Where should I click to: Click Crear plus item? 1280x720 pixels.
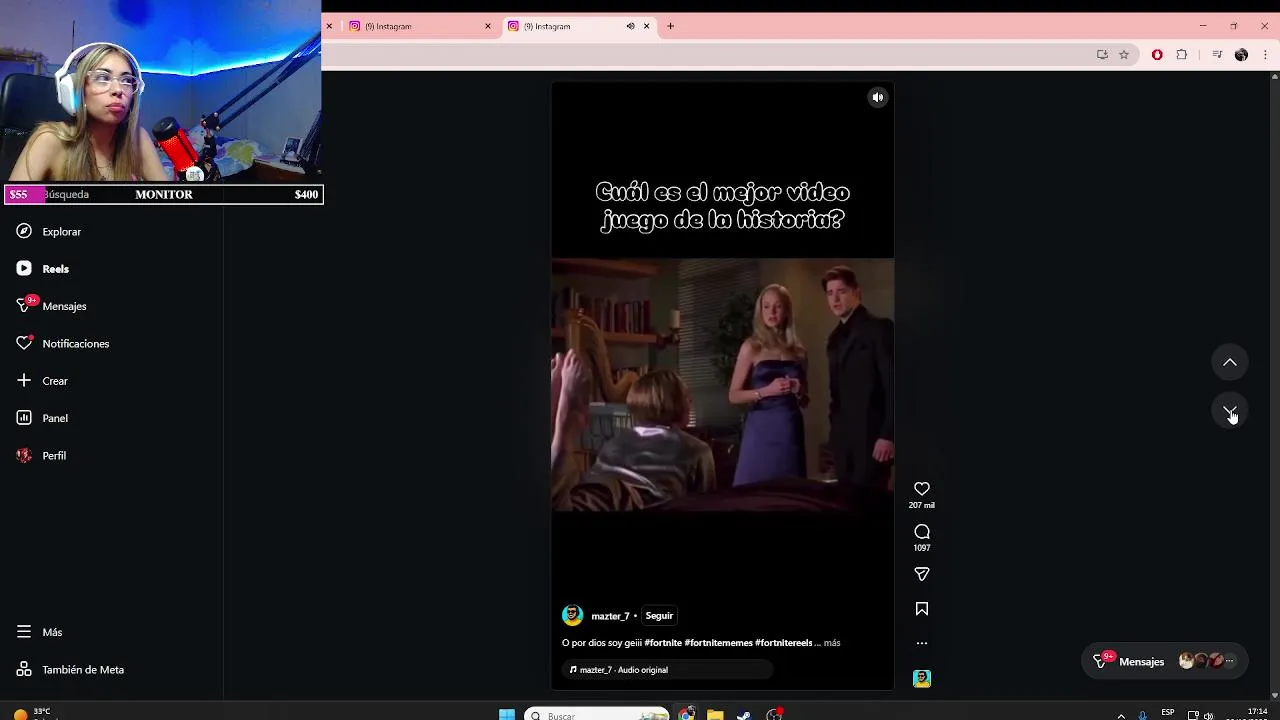(x=41, y=381)
